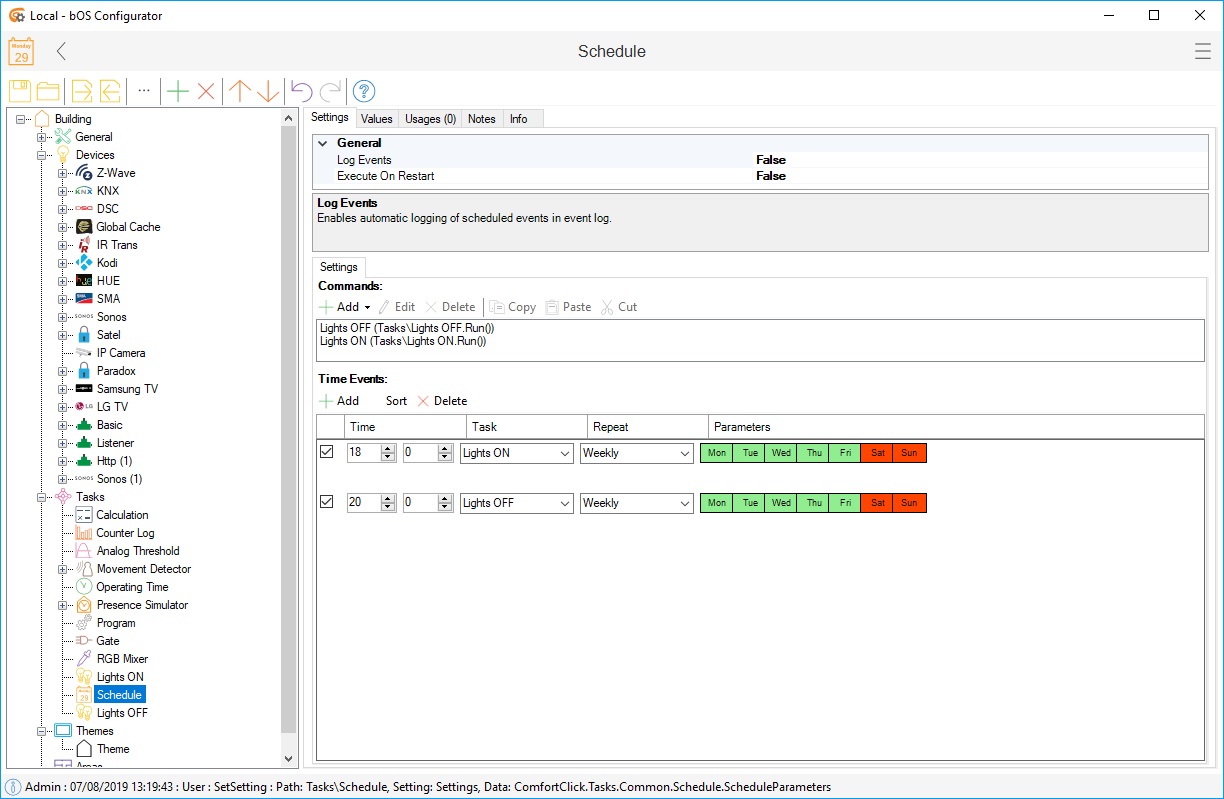Sort the time events

pos(396,401)
